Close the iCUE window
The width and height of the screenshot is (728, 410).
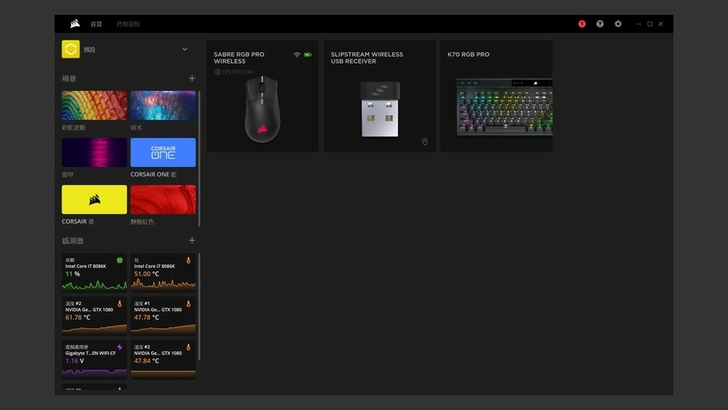pos(661,24)
